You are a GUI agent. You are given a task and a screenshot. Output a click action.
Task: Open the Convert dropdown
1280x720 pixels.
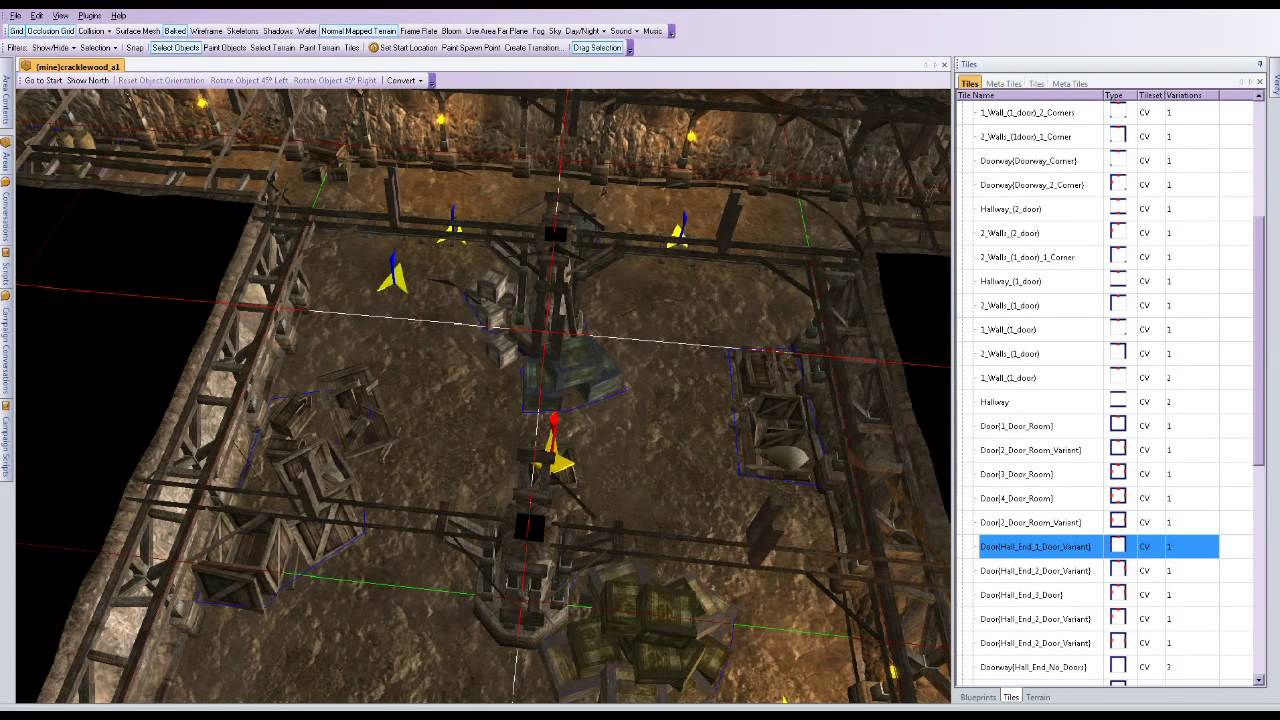(404, 80)
